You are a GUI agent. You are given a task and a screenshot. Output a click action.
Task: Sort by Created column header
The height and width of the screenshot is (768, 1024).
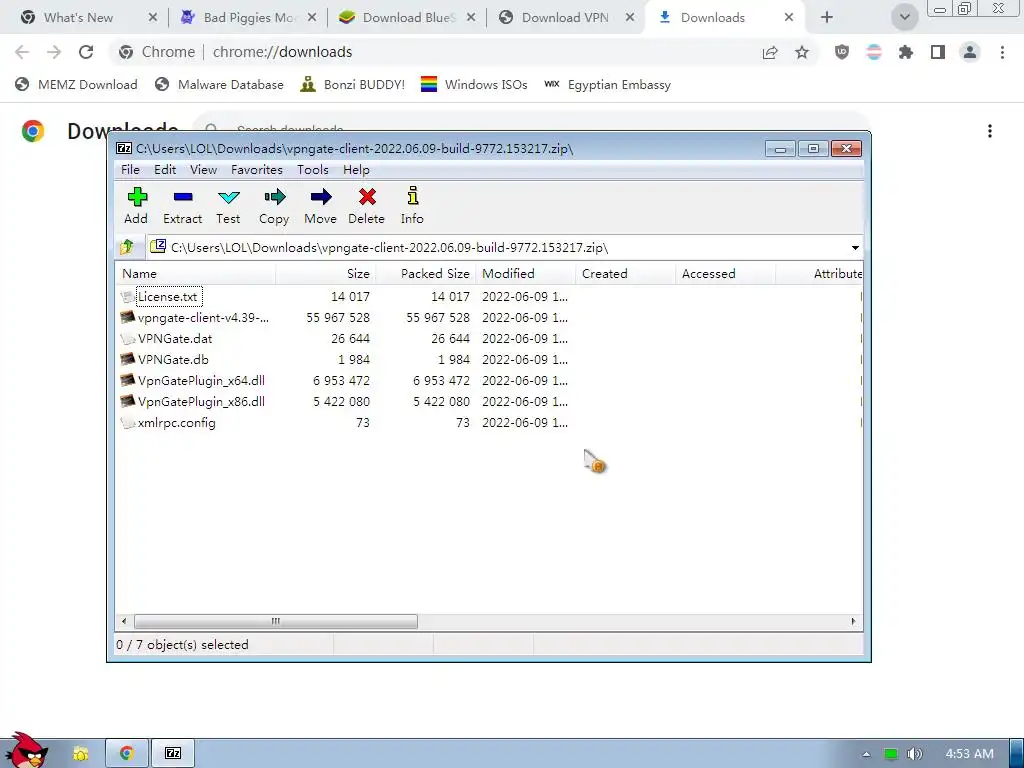pyautogui.click(x=626, y=274)
